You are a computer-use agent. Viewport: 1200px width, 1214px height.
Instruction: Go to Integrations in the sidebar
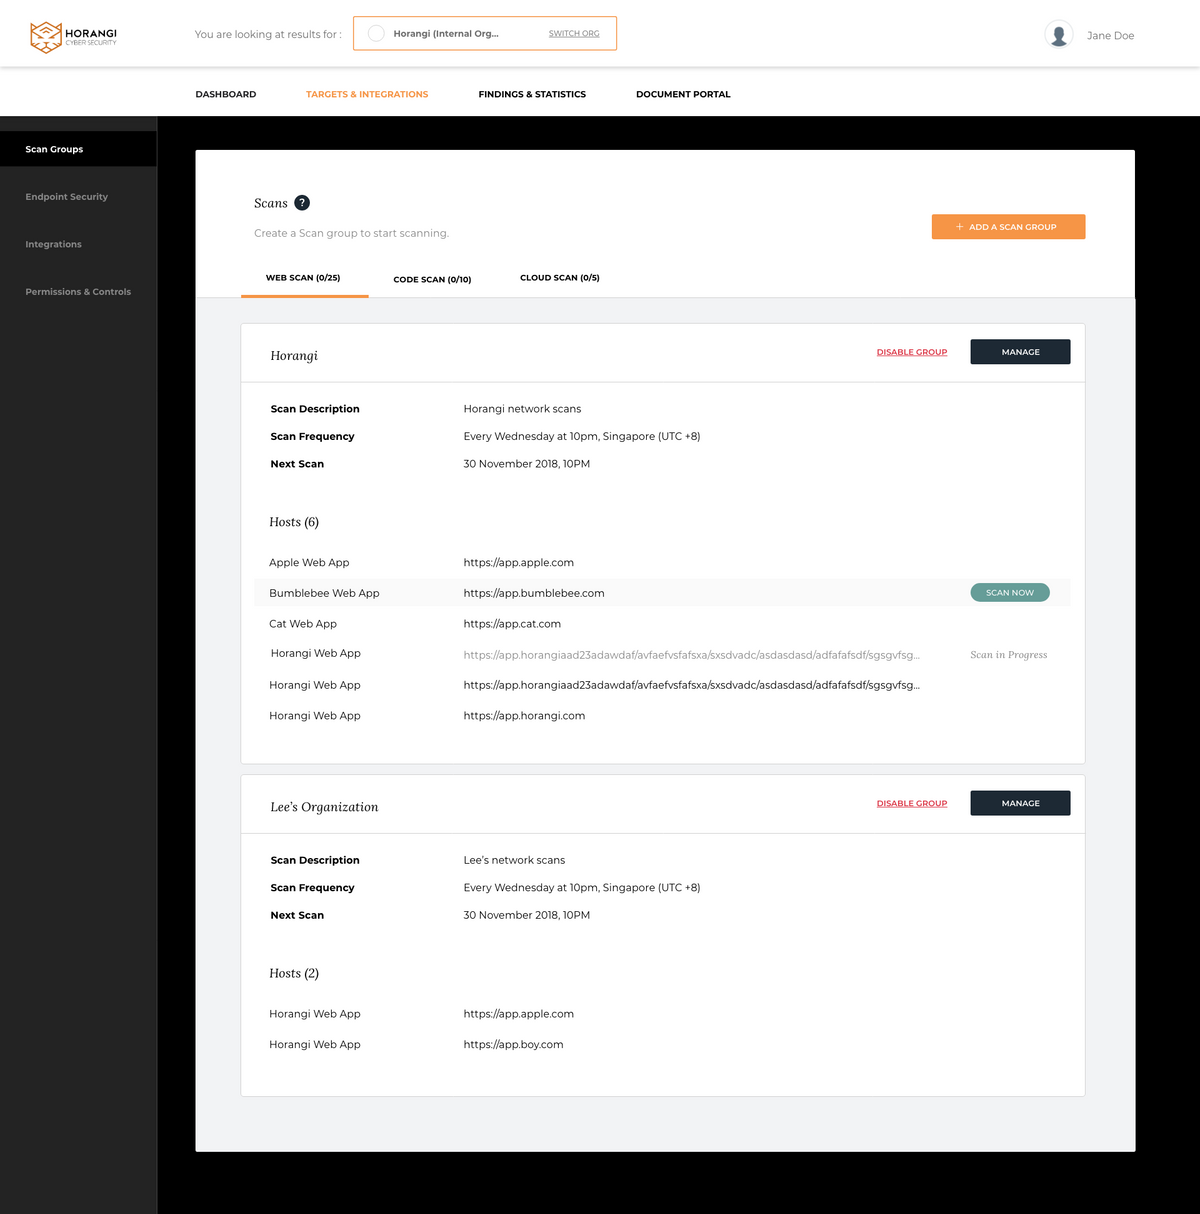53,244
